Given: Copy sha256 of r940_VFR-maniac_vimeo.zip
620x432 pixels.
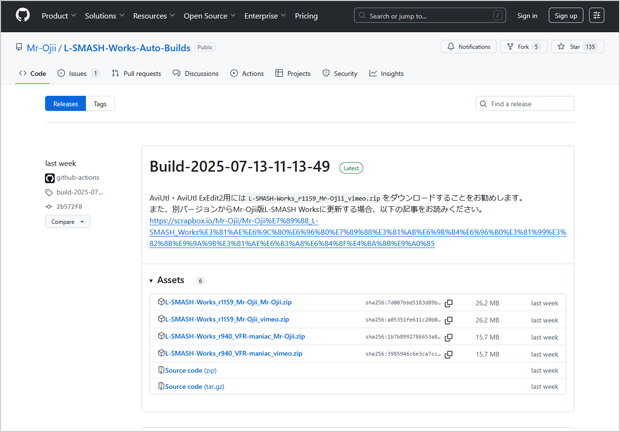Looking at the screenshot, I should click(x=448, y=355).
